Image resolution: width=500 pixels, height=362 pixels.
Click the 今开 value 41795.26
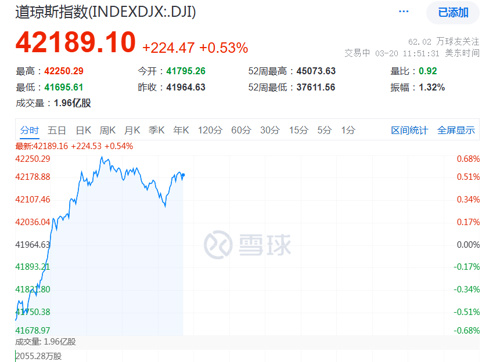click(186, 71)
